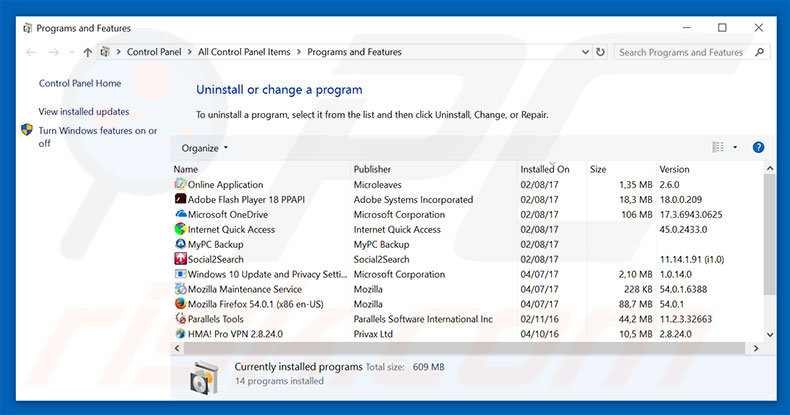Viewport: 790px width, 415px height.
Task: Open the Organize dropdown menu
Action: pos(205,148)
